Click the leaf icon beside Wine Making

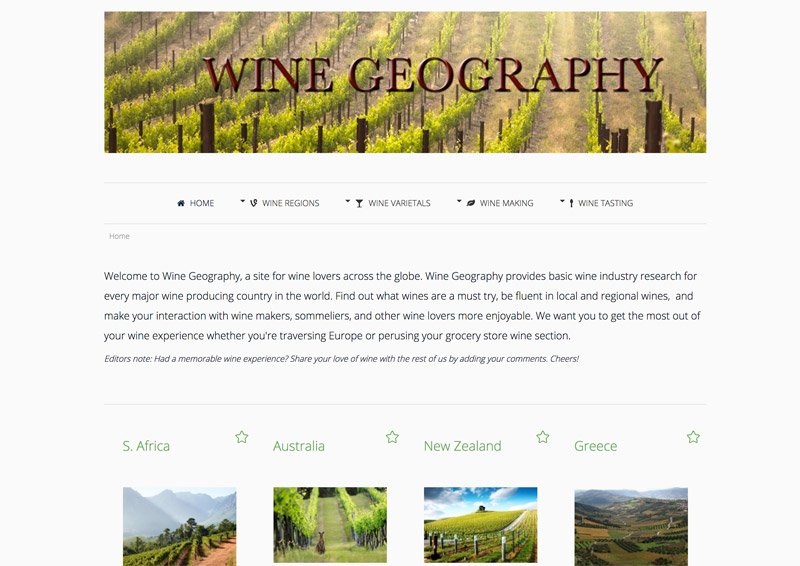point(471,203)
